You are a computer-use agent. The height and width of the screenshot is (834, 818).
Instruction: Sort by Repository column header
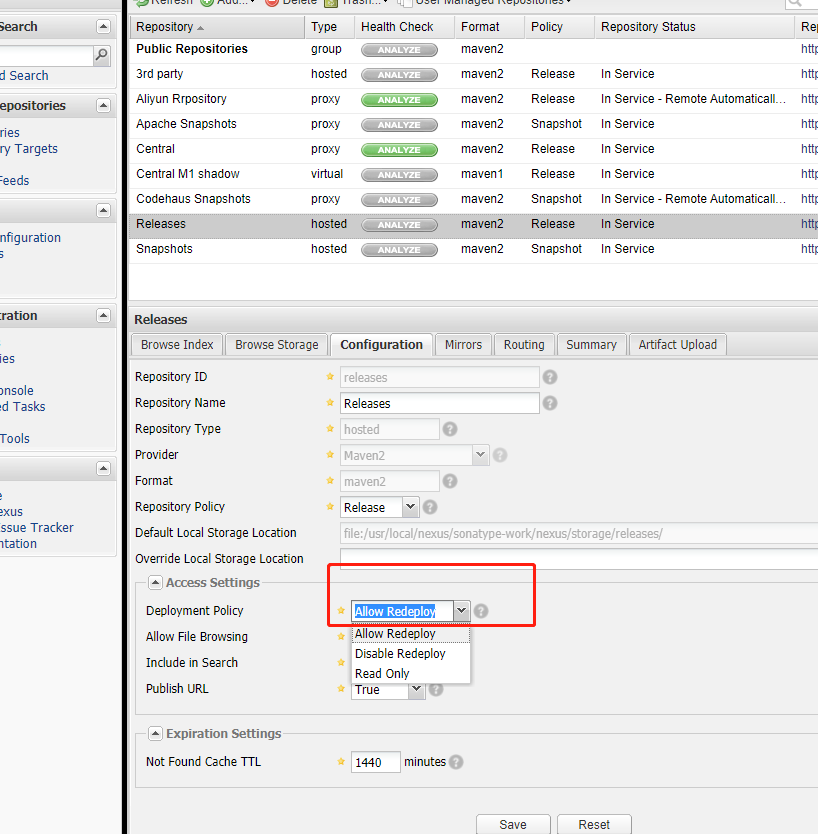pyautogui.click(x=217, y=27)
